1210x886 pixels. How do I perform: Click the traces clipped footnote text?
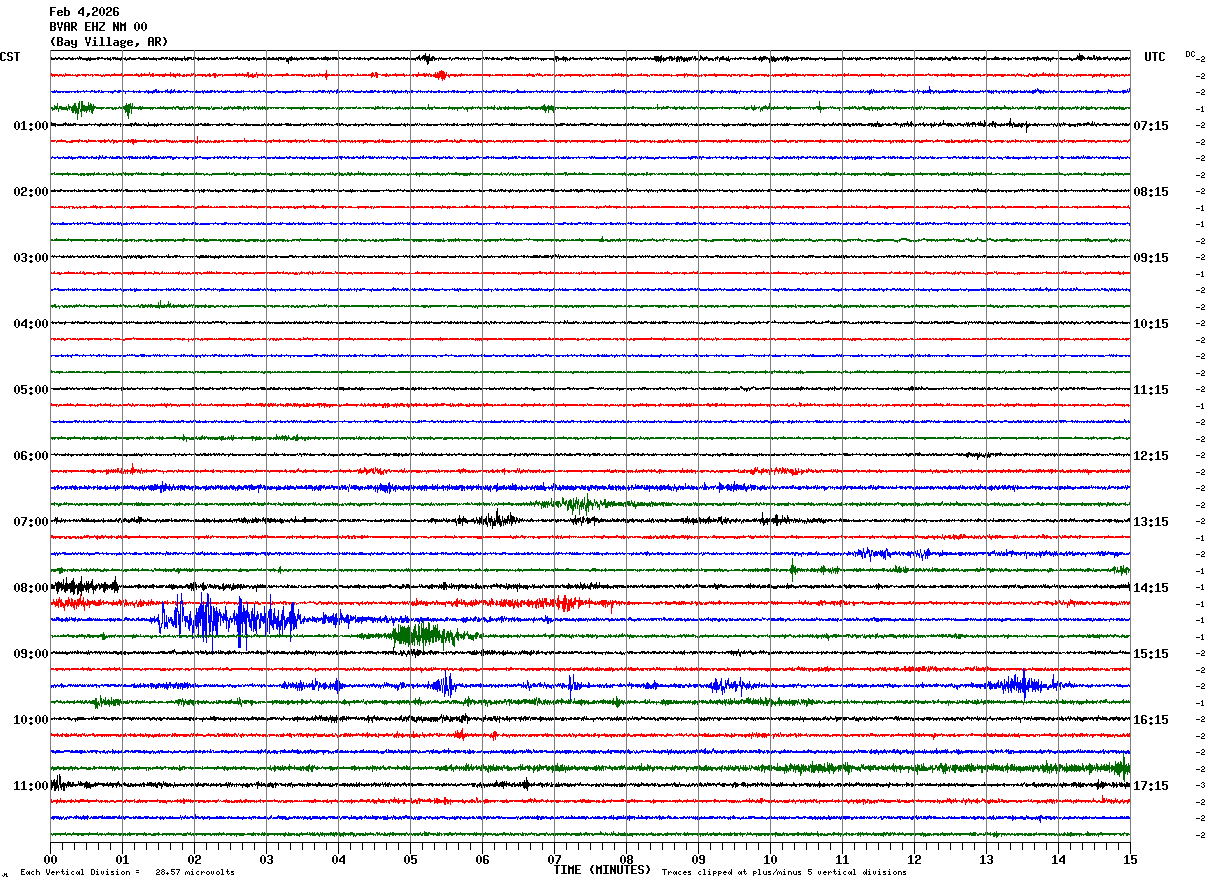pos(784,872)
